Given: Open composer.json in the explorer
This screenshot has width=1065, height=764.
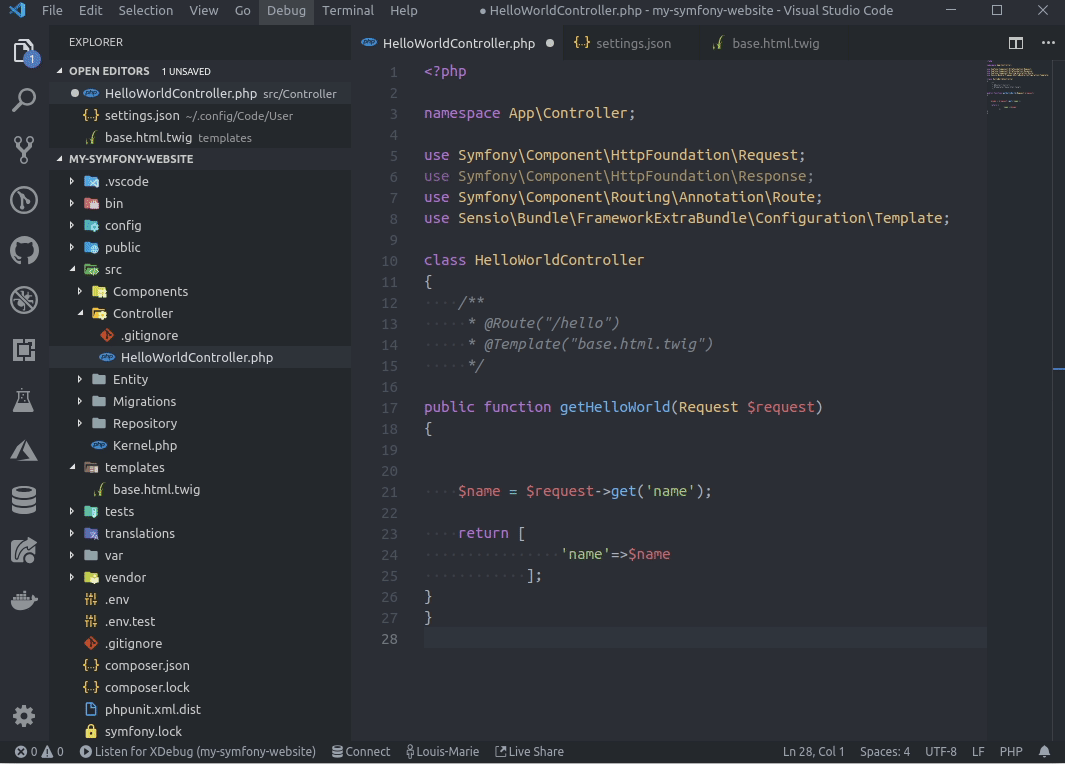Looking at the screenshot, I should [200, 666].
